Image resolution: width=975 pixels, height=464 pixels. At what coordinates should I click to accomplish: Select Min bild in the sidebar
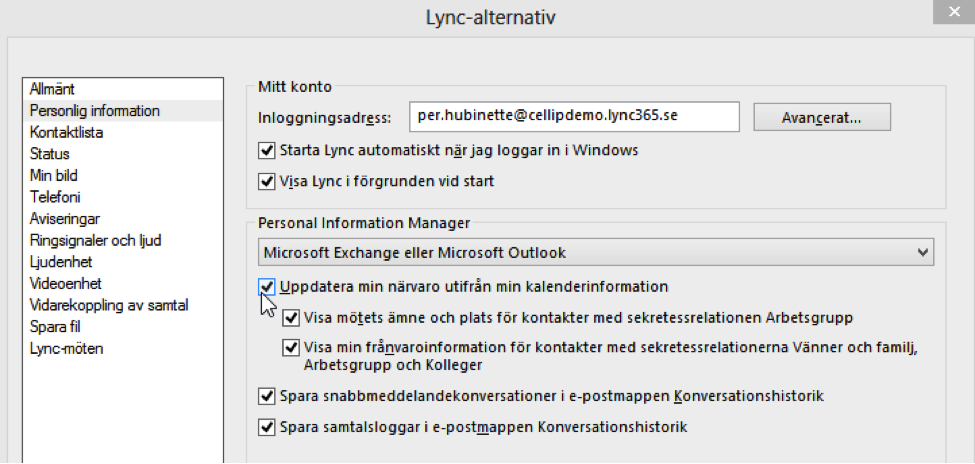point(53,175)
